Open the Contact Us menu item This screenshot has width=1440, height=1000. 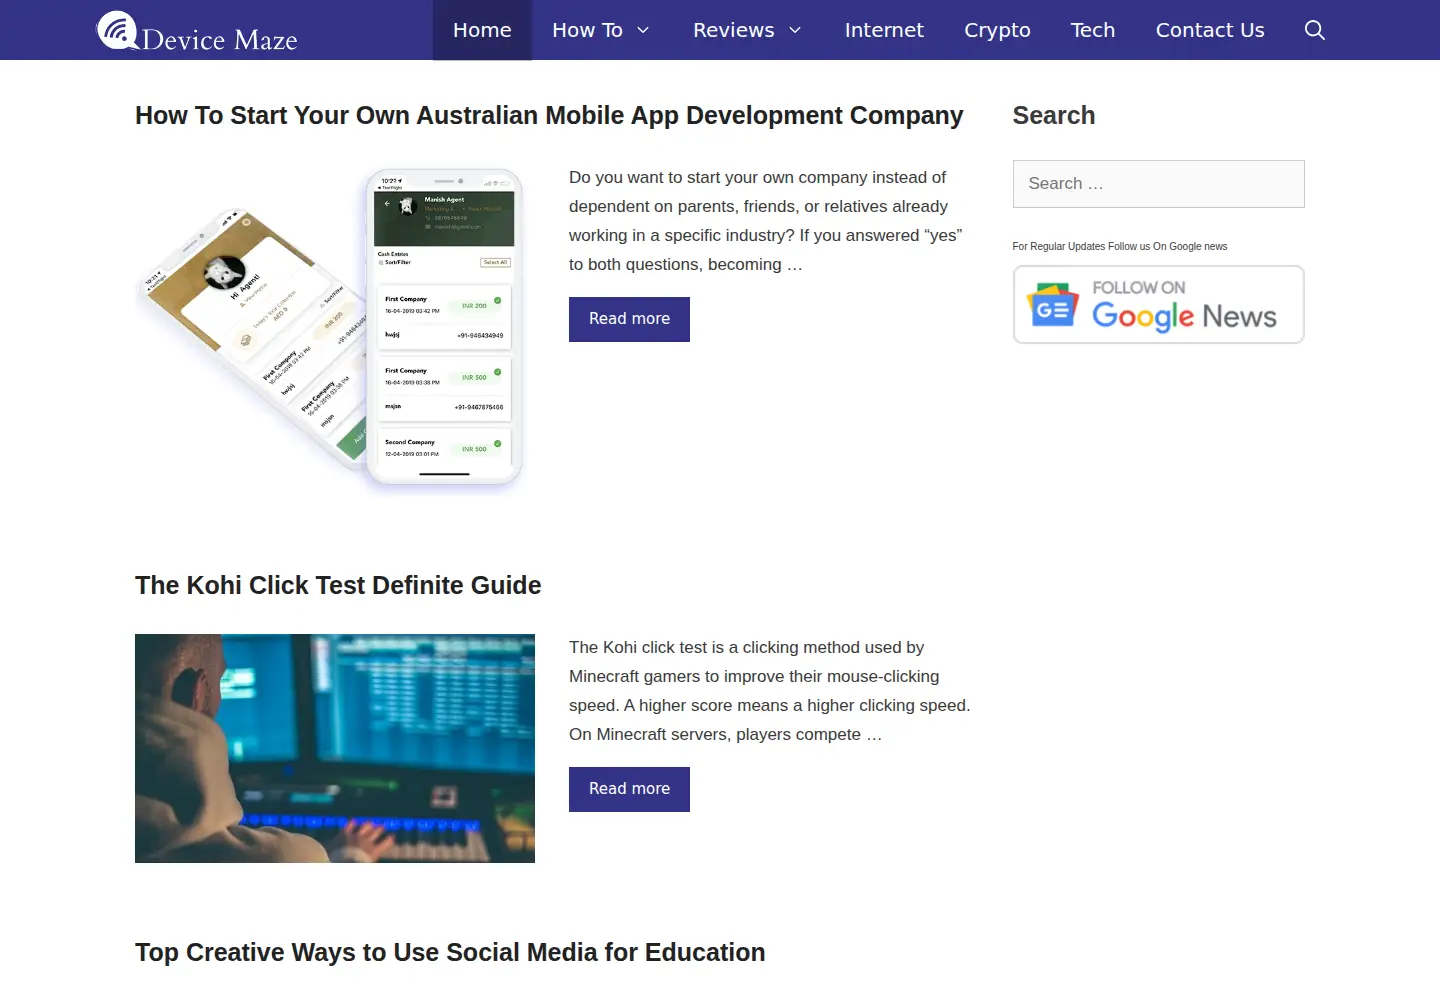tap(1210, 30)
